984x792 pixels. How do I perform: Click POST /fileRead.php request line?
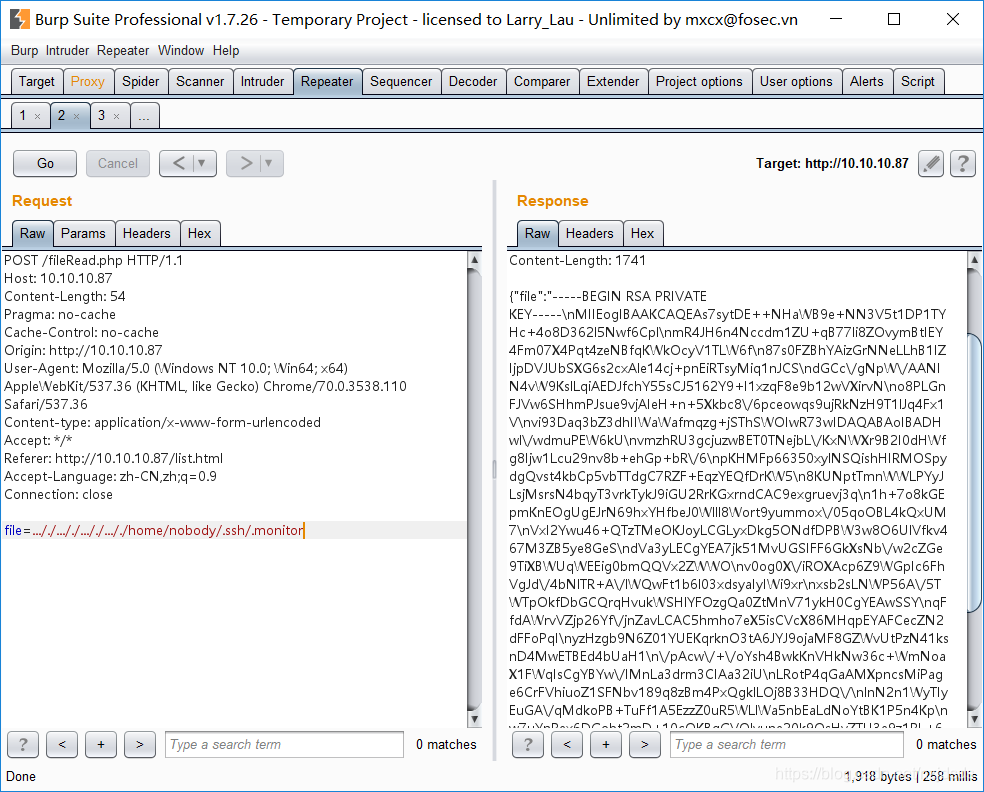(94, 260)
